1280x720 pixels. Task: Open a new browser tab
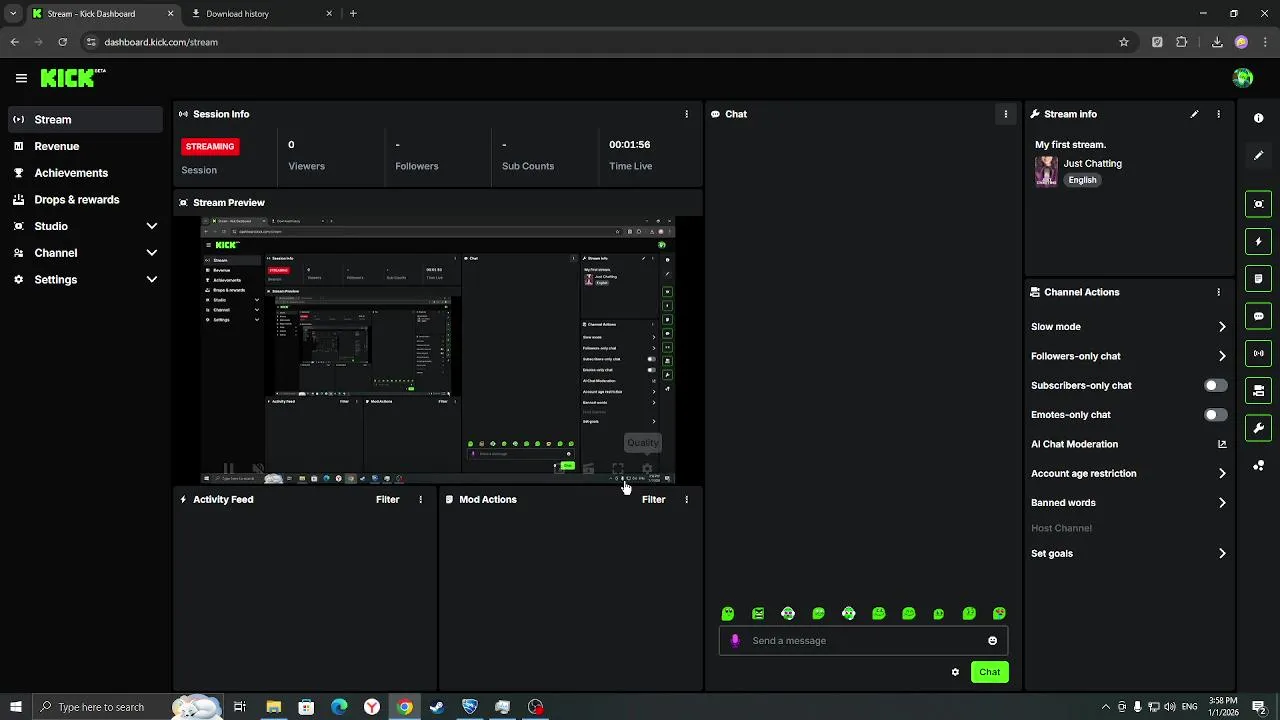(x=353, y=14)
